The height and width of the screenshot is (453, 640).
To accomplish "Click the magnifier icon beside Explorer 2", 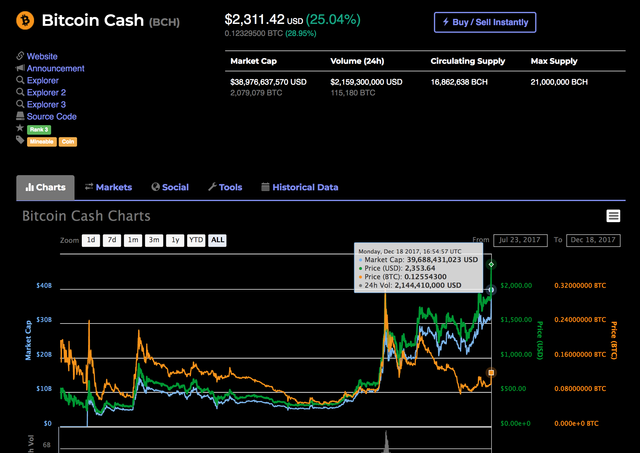I will point(20,92).
